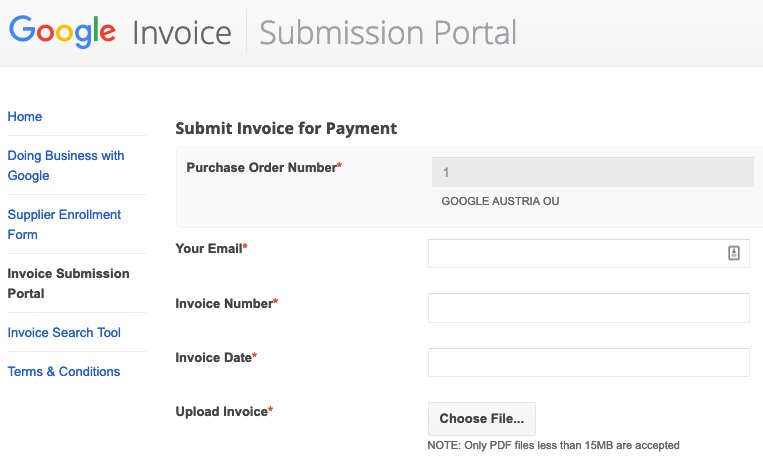763x458 pixels.
Task: Click the Upload Invoice label
Action: click(221, 411)
